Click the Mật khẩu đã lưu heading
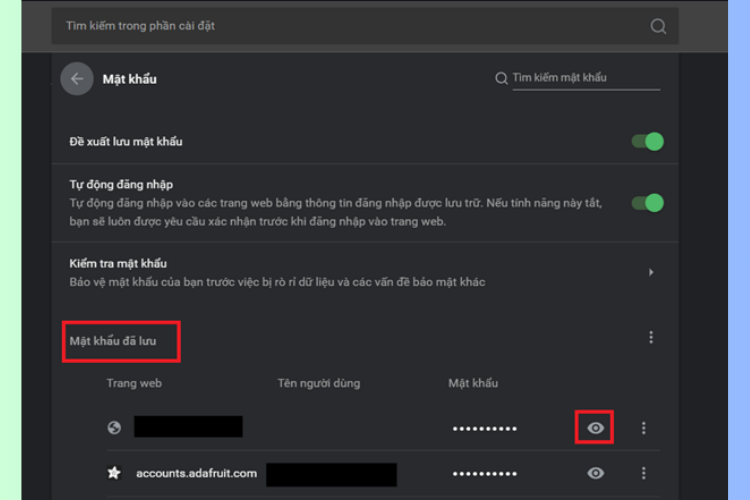Viewport: 750px width, 500px height. click(113, 341)
